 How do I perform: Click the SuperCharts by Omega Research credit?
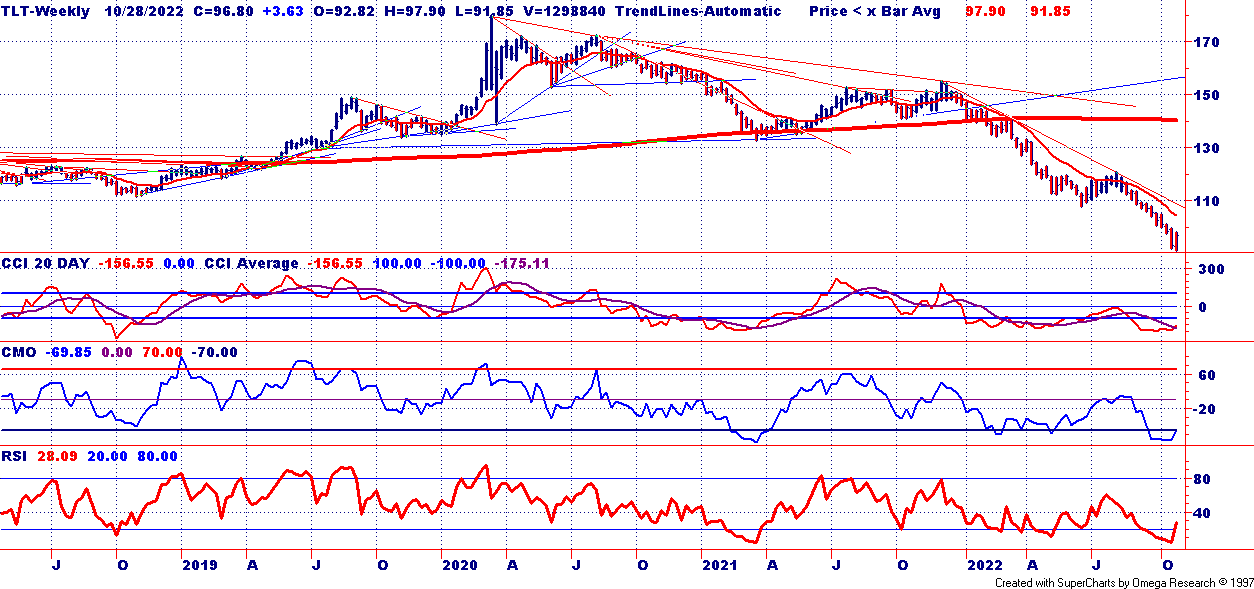click(x=1124, y=582)
